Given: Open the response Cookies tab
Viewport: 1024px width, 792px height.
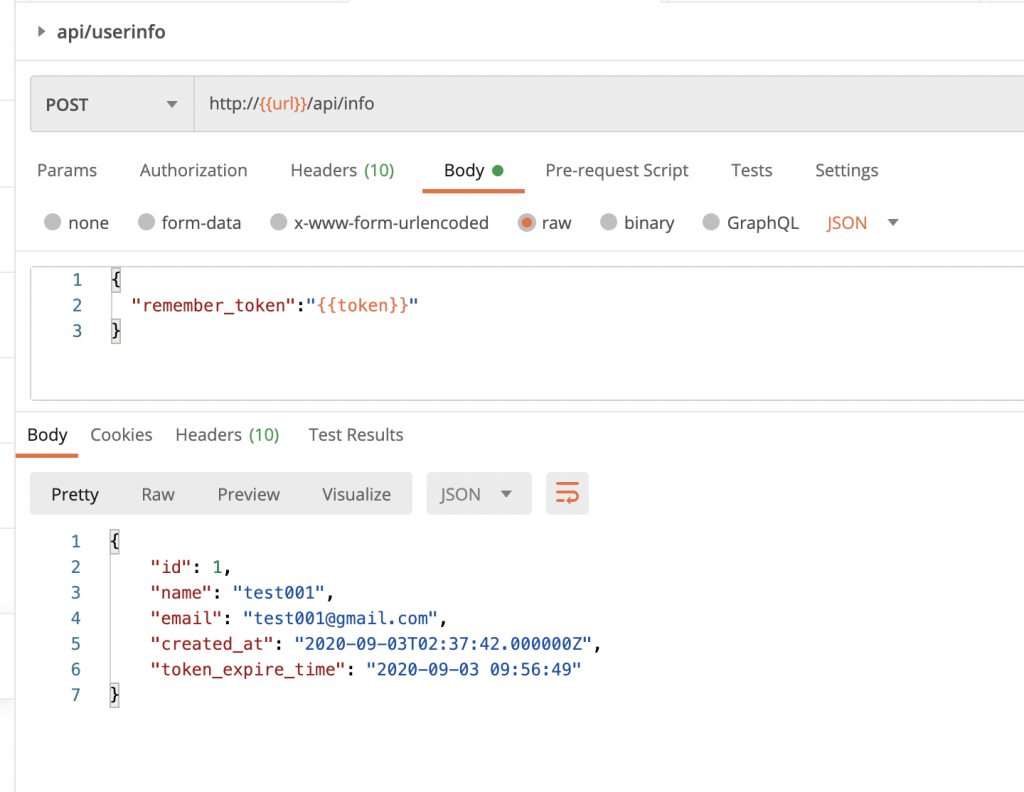Looking at the screenshot, I should [x=121, y=435].
